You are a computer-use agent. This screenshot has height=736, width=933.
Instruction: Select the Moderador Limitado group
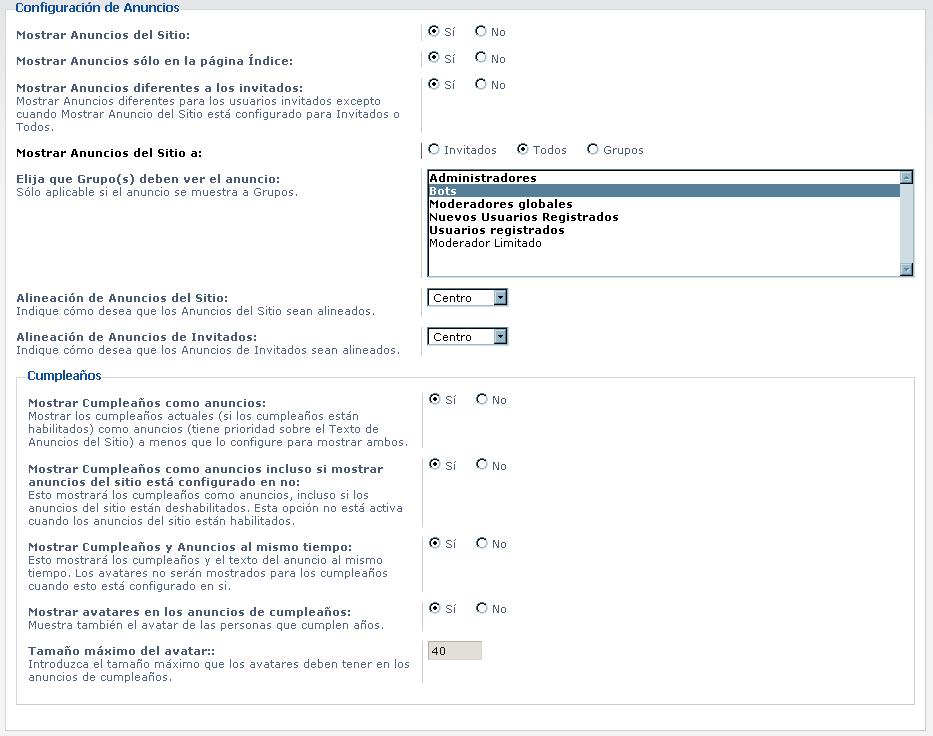(x=500, y=242)
